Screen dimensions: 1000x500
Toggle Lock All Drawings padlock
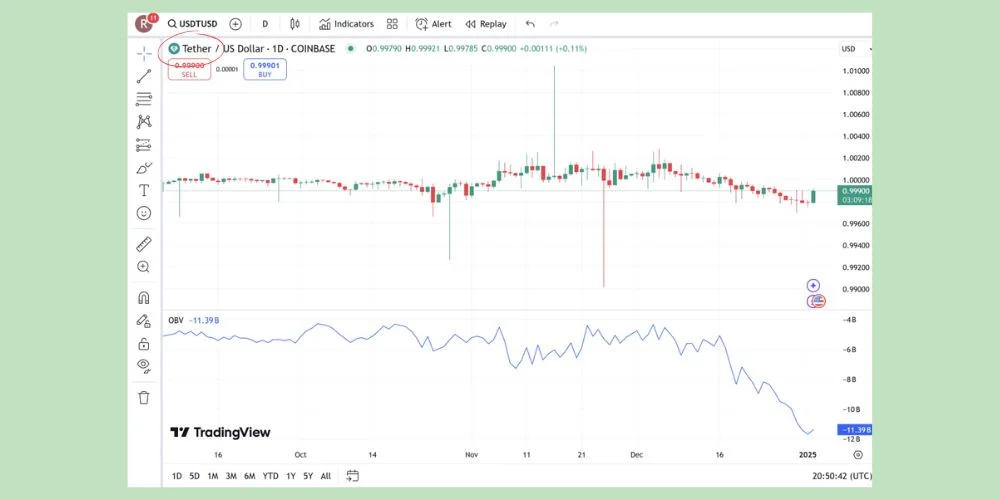[x=144, y=343]
